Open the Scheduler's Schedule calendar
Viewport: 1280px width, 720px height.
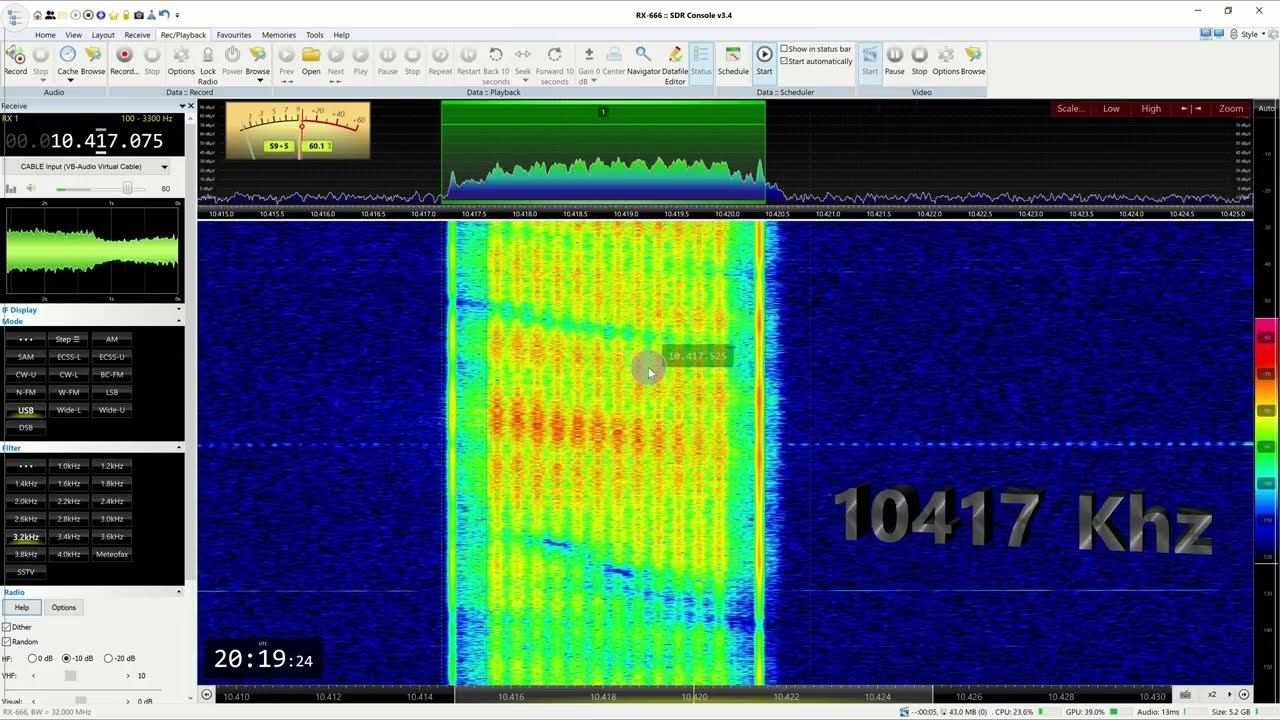point(733,60)
